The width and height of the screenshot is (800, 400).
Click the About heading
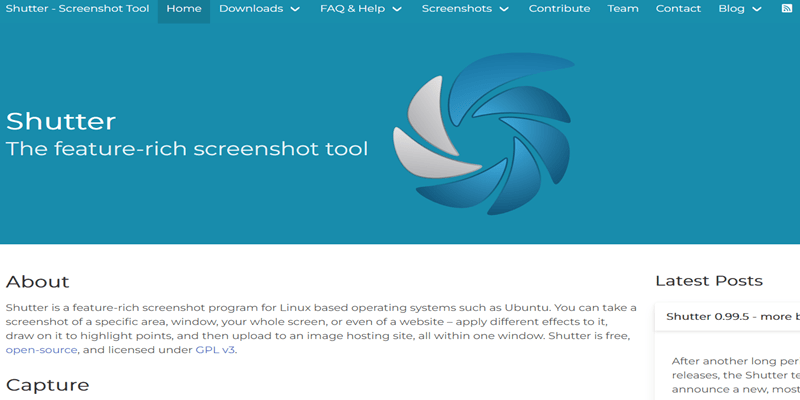37,282
